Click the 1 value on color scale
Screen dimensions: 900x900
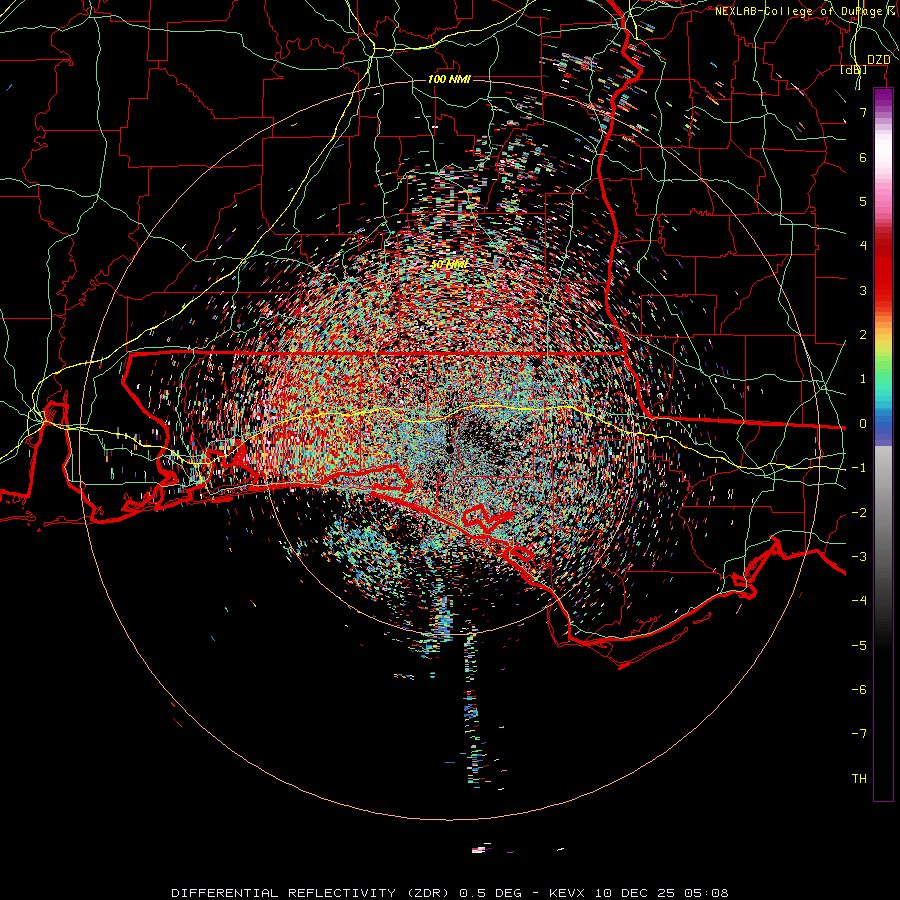pos(863,379)
